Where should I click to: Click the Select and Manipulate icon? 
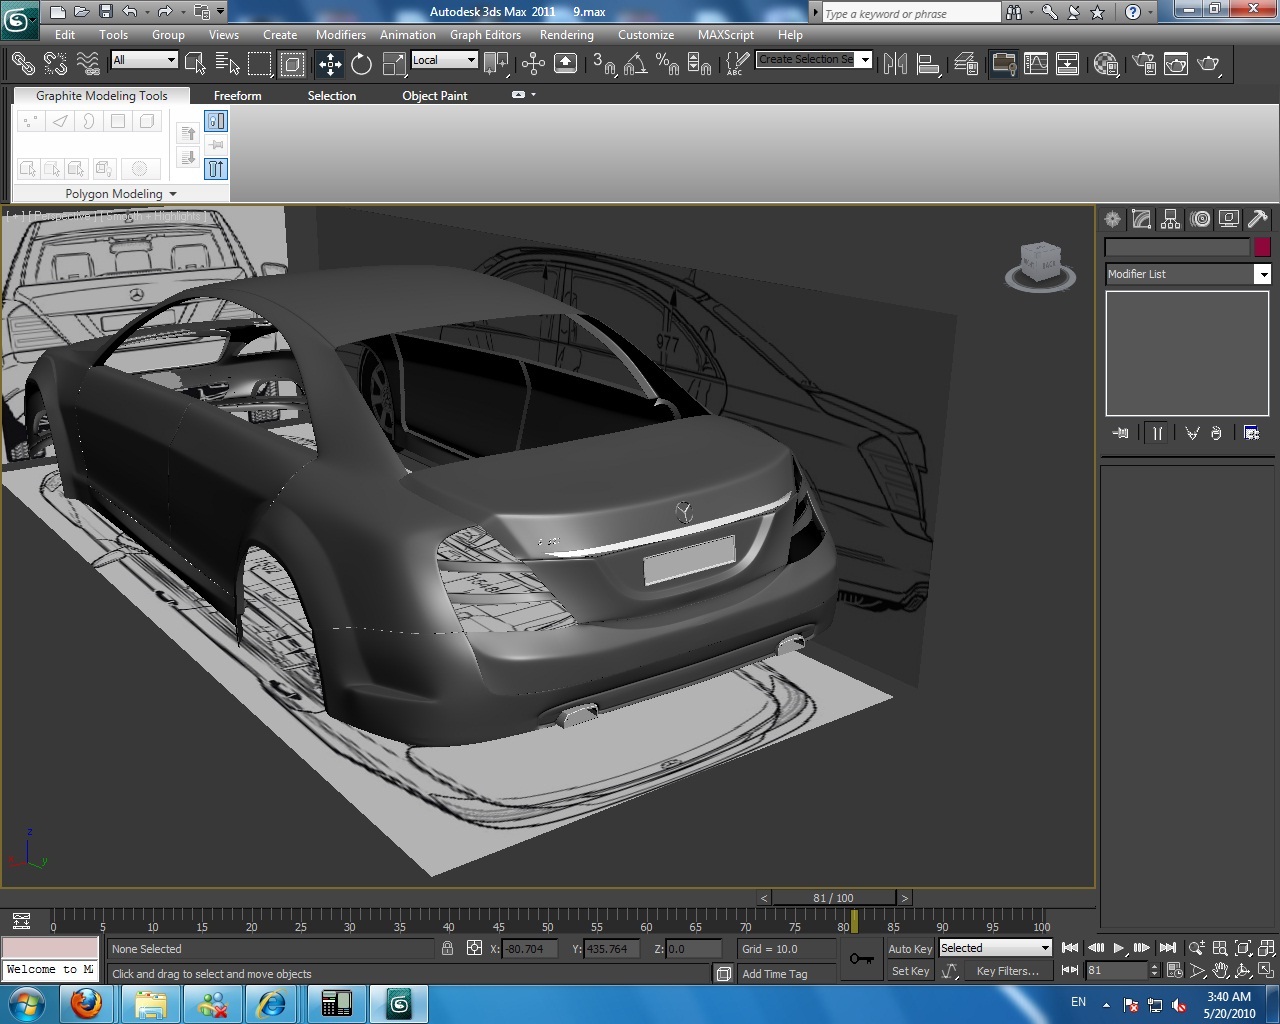[533, 64]
